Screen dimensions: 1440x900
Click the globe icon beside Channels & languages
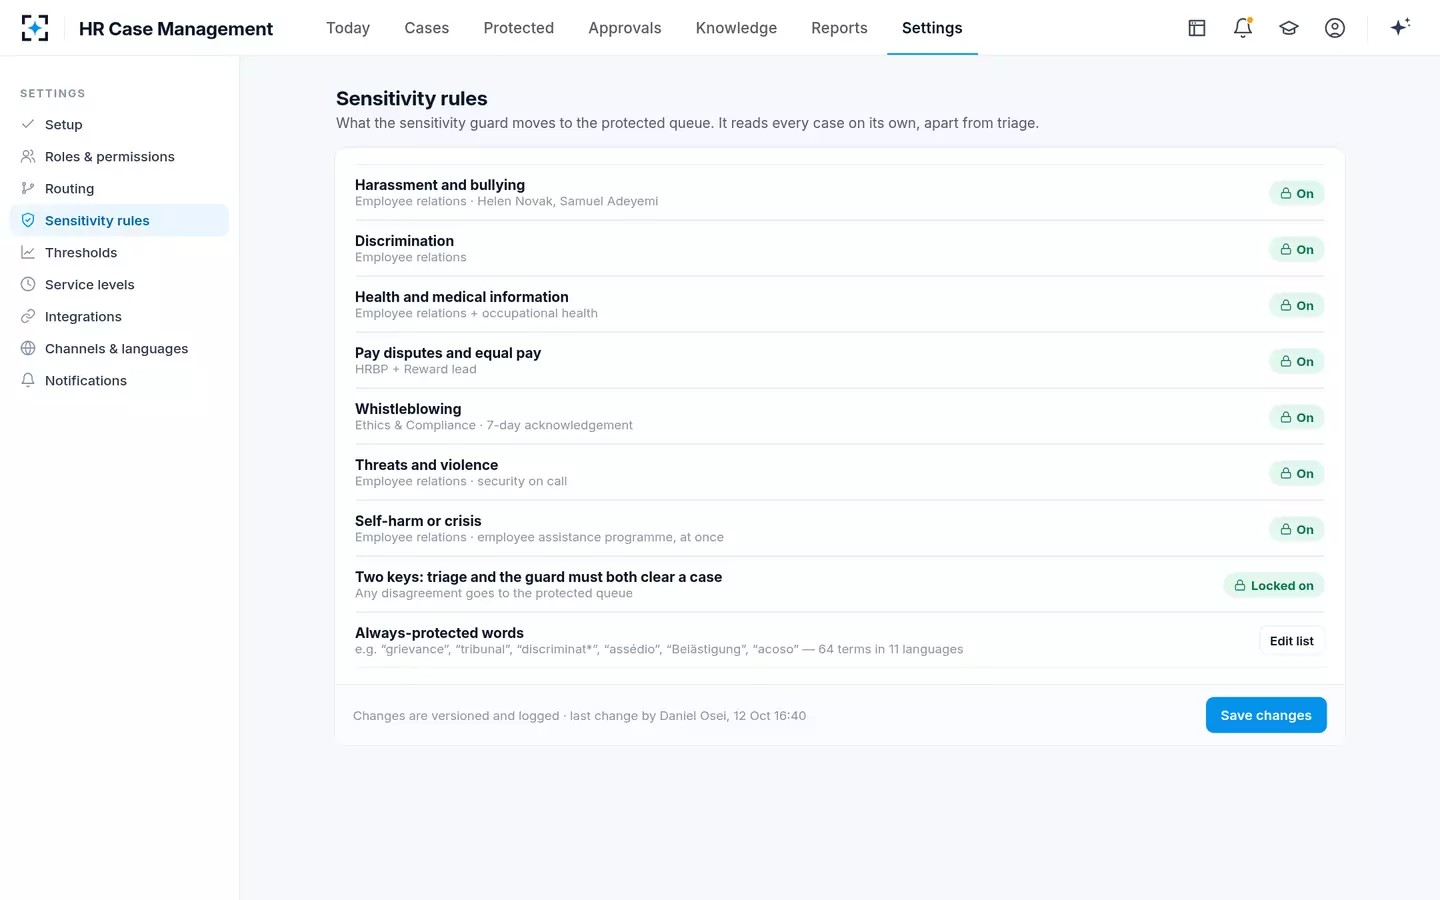coord(28,348)
